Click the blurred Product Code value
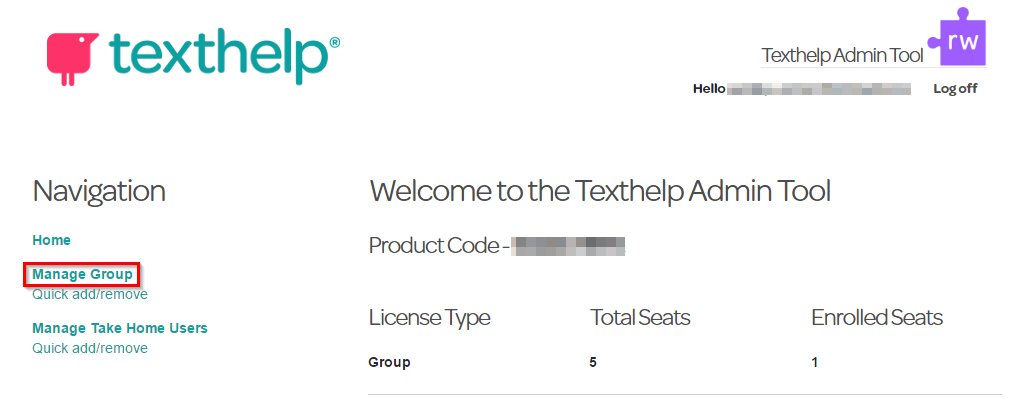The width and height of the screenshot is (1025, 403). tap(569, 246)
